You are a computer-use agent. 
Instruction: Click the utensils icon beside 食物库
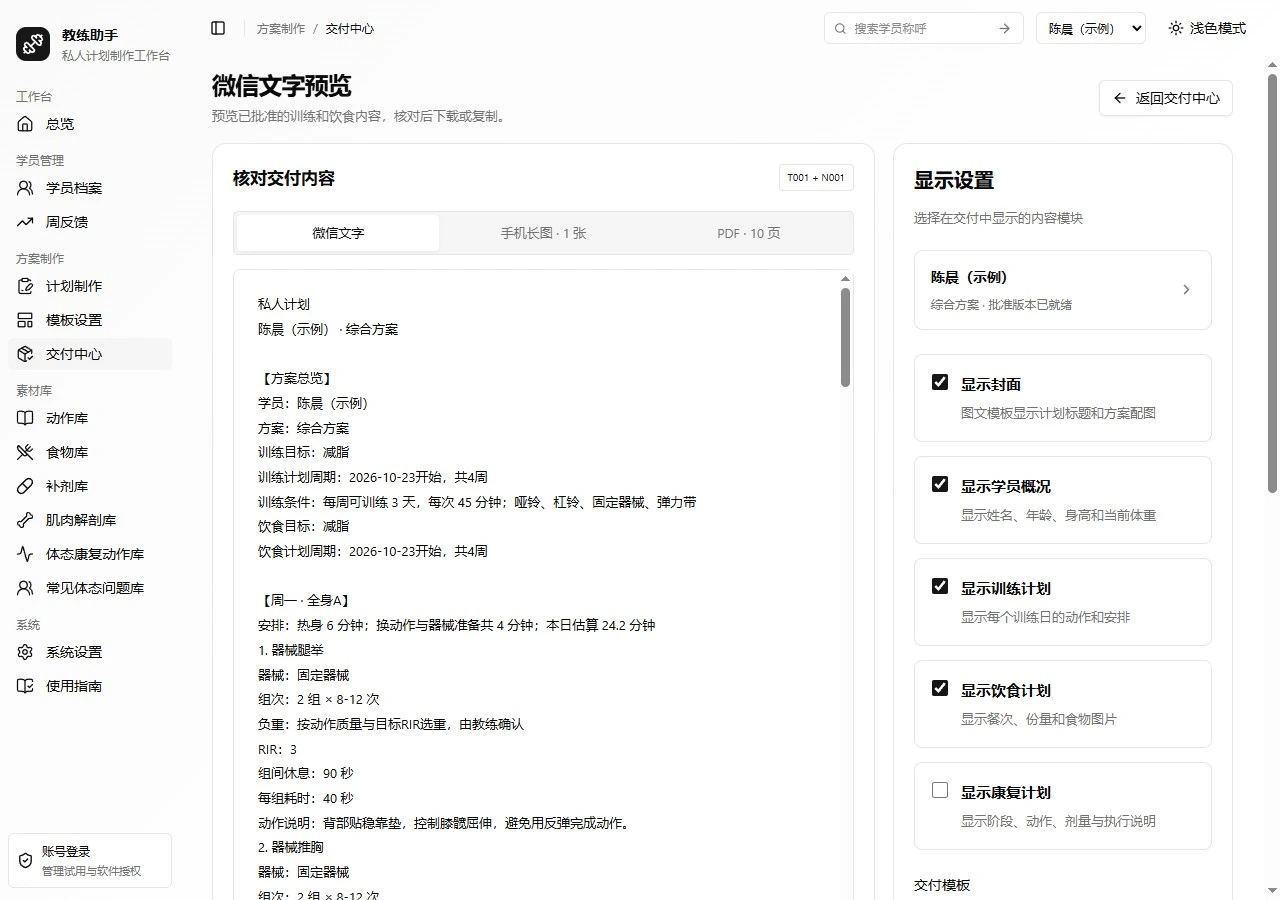tap(26, 452)
